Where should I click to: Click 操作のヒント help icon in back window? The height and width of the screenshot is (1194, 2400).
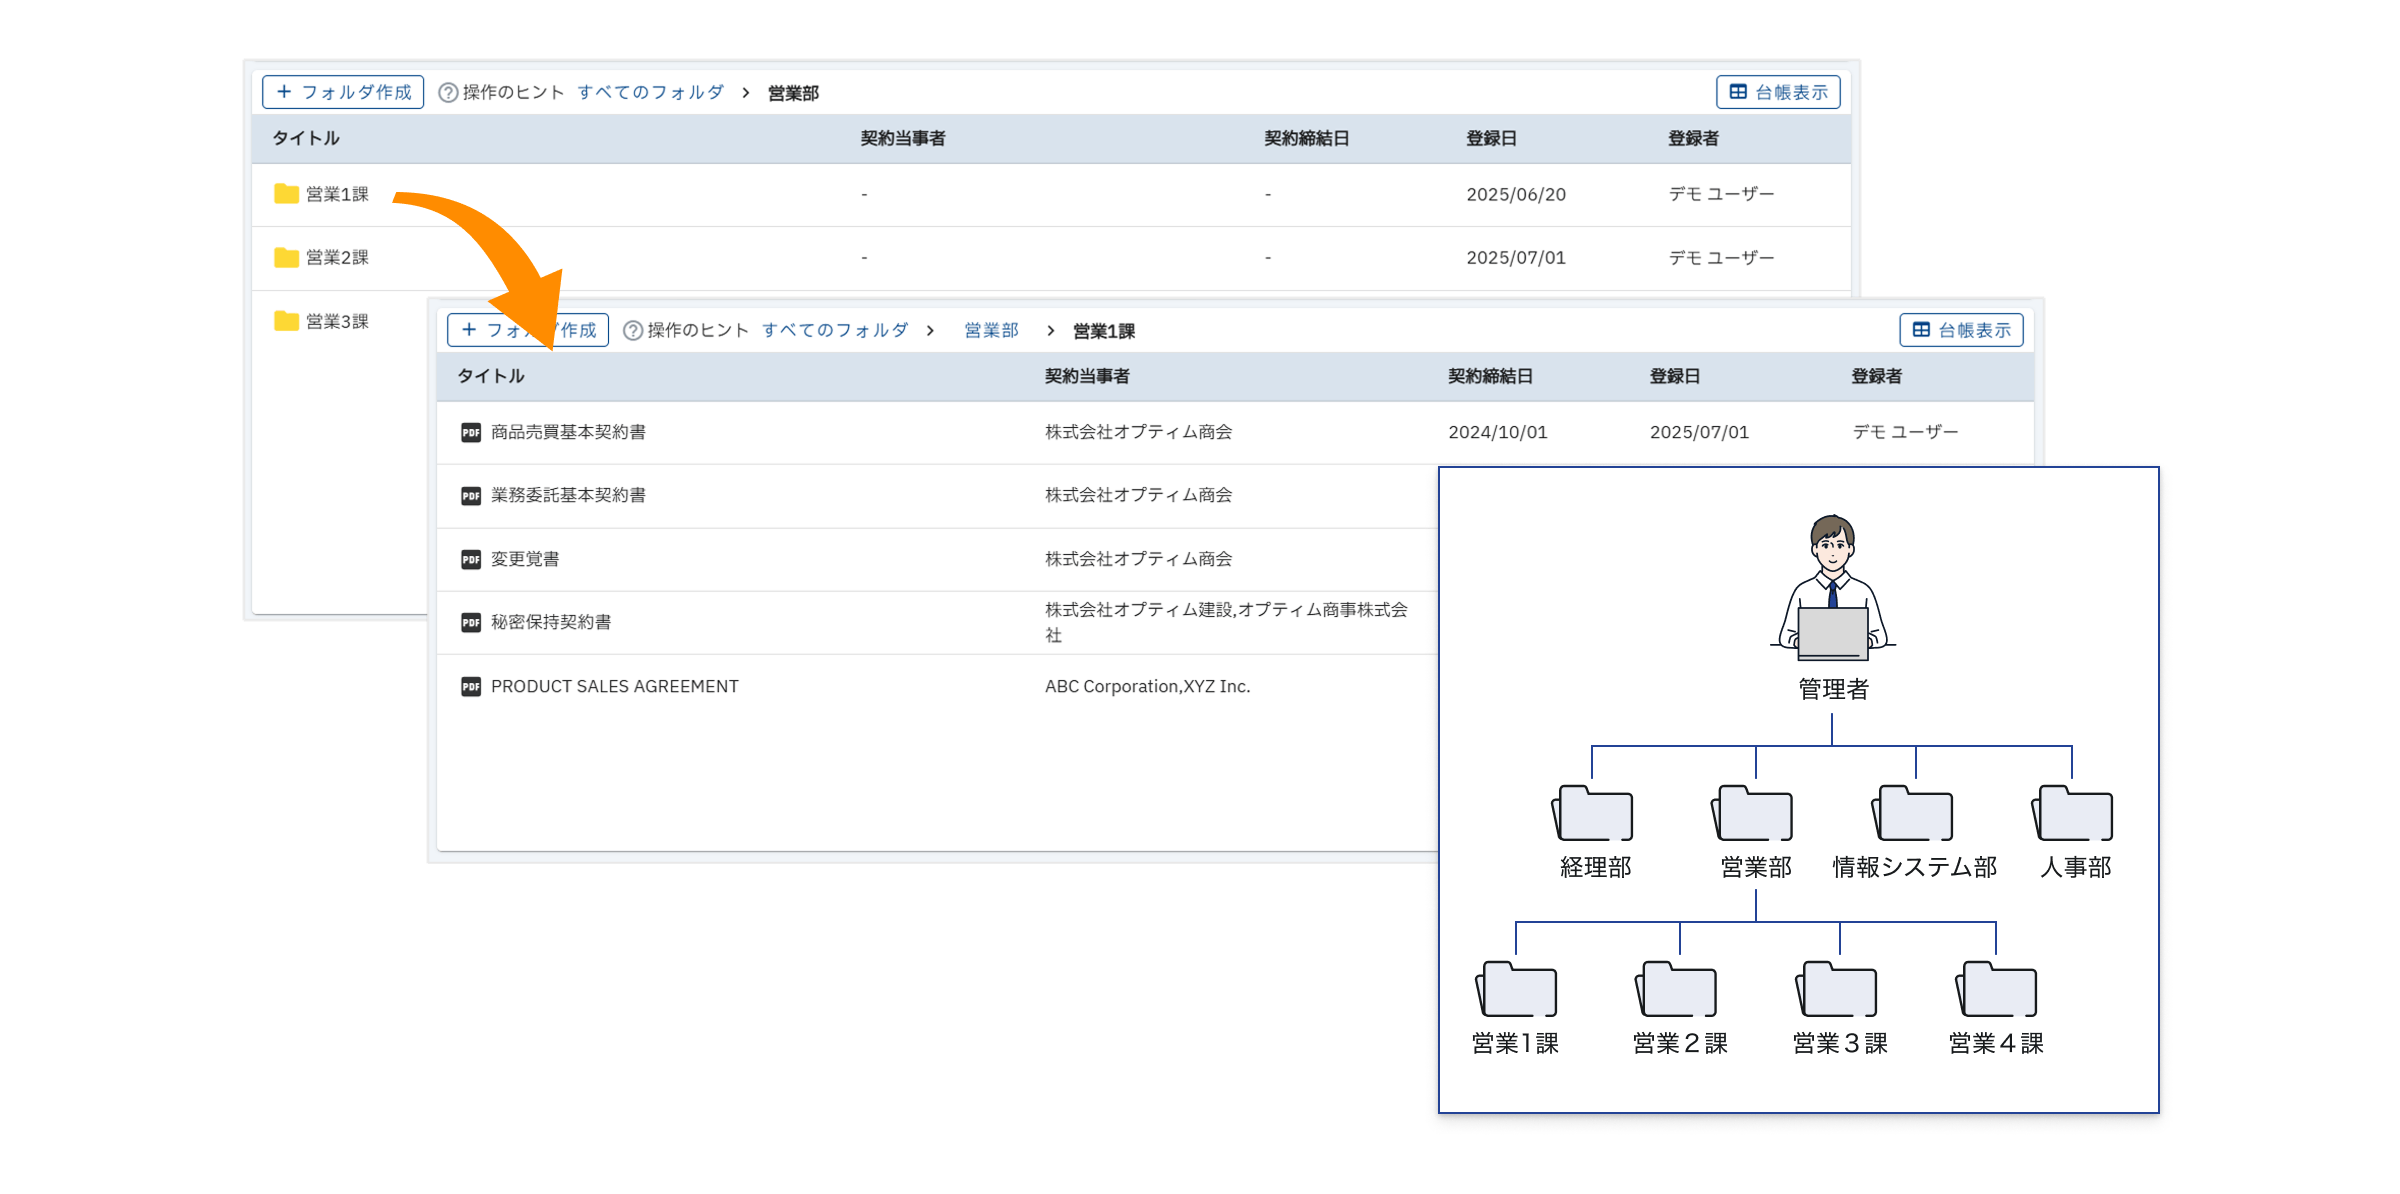(x=449, y=93)
